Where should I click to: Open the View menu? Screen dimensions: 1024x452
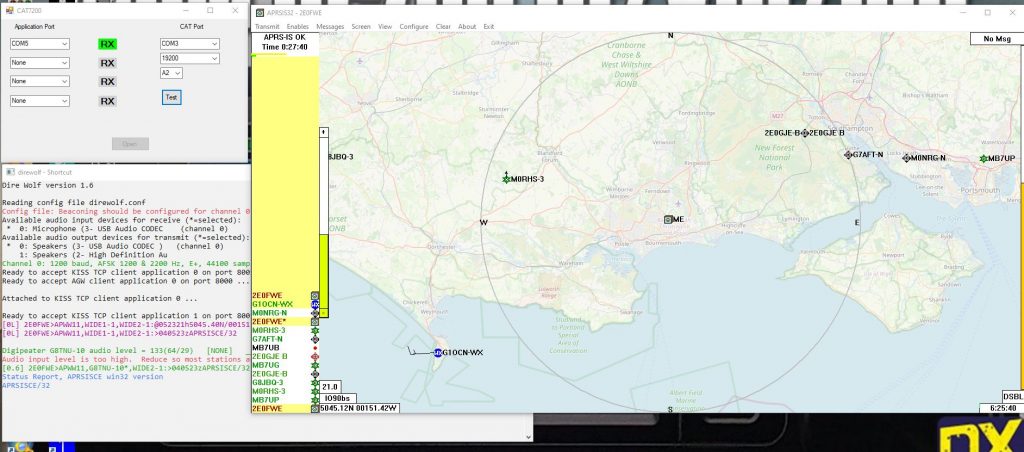click(x=385, y=27)
